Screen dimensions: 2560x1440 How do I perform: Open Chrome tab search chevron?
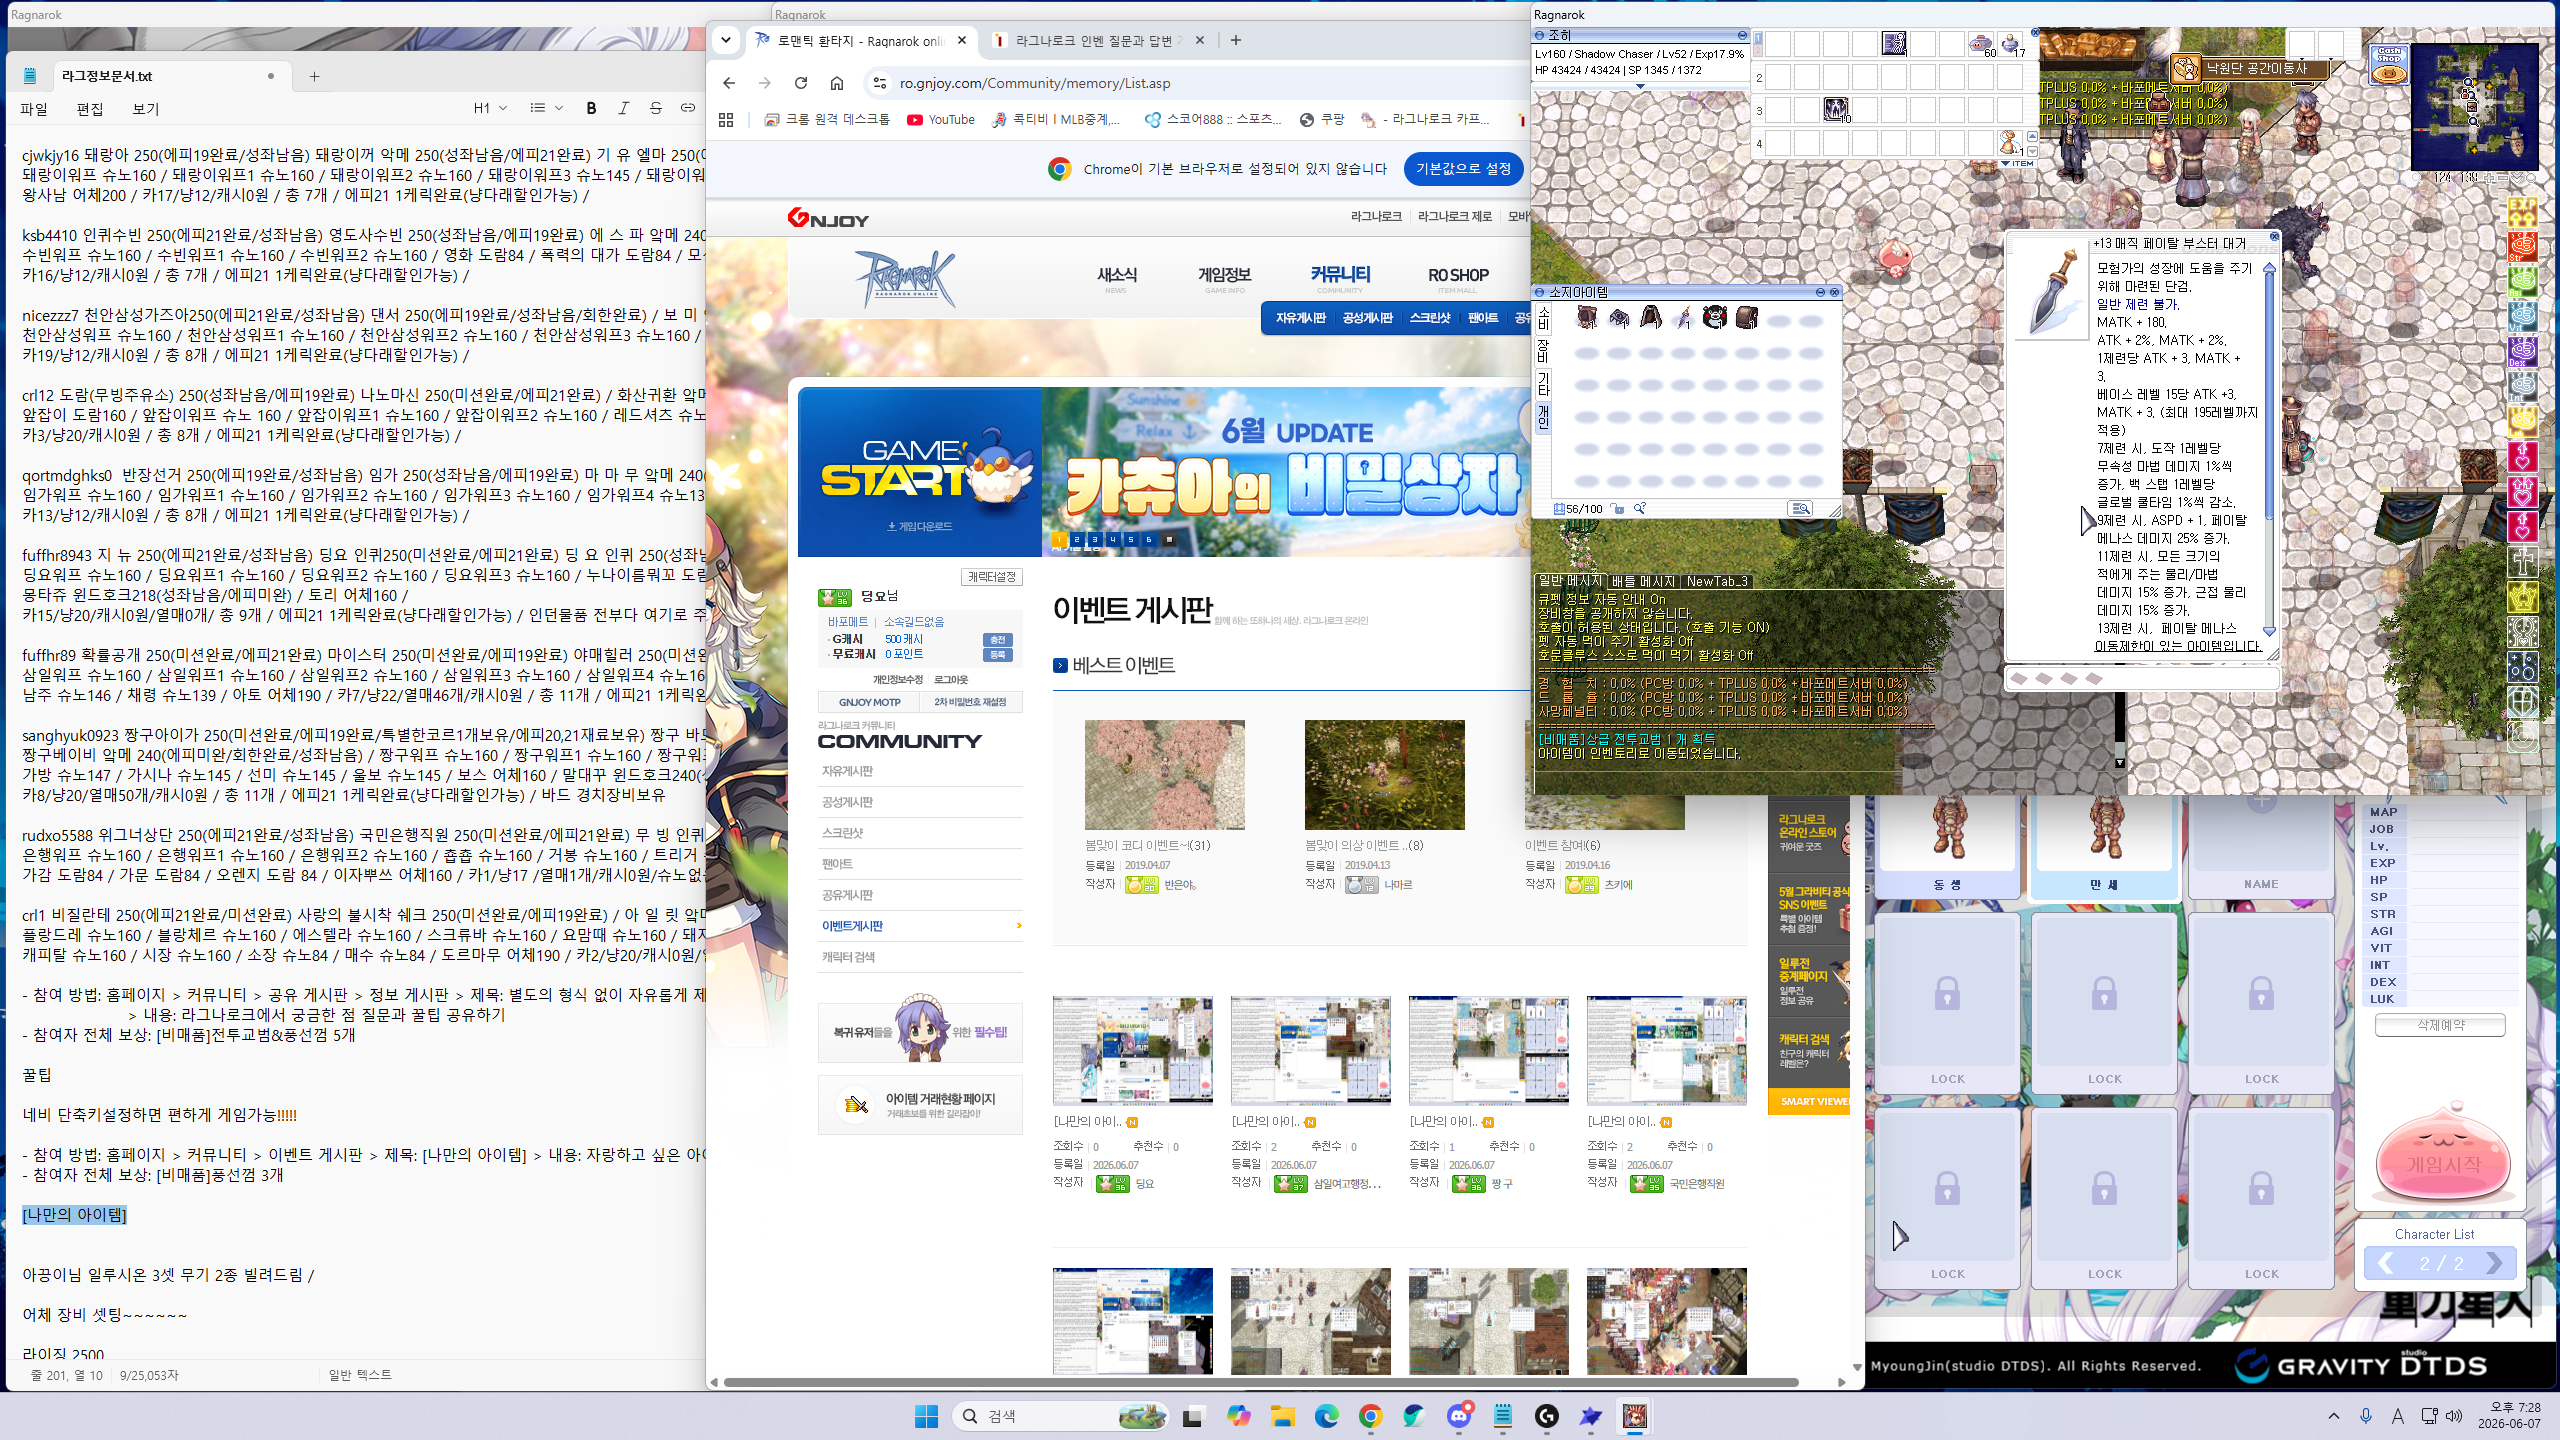(x=726, y=41)
